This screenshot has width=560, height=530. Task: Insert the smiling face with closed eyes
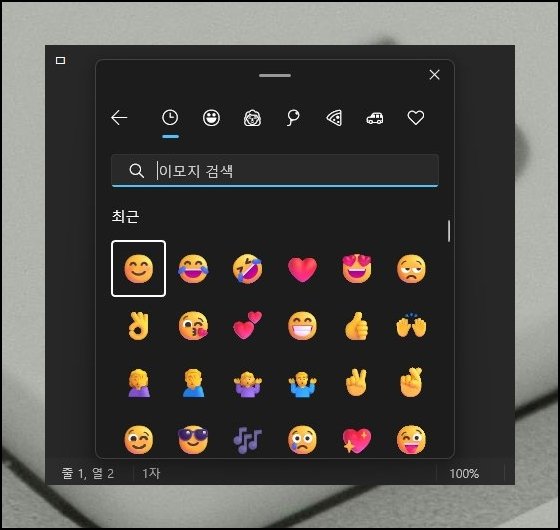(x=139, y=269)
